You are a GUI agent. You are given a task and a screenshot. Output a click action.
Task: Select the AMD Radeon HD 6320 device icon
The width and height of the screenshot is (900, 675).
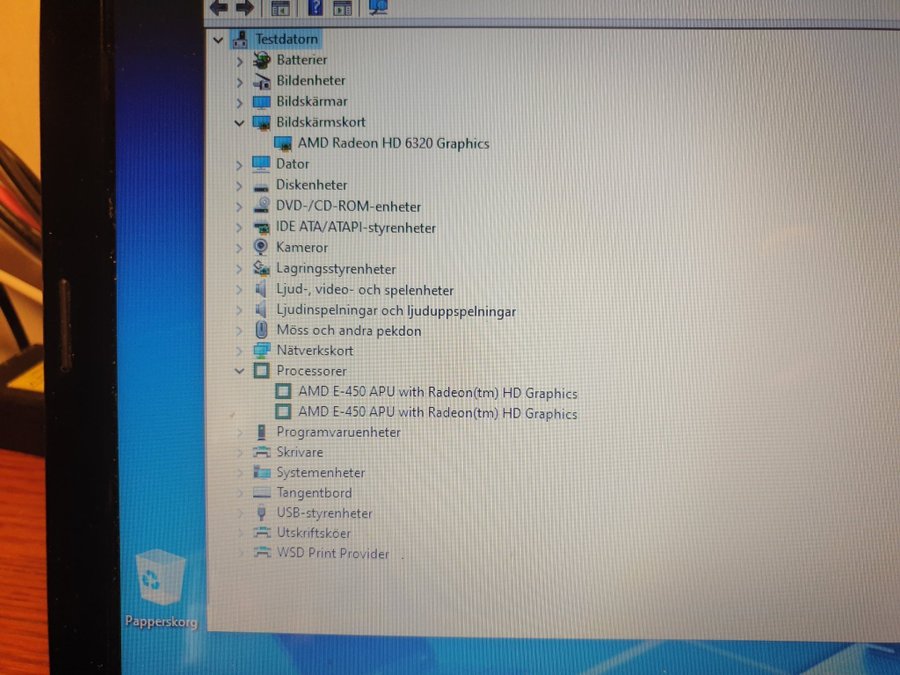283,143
